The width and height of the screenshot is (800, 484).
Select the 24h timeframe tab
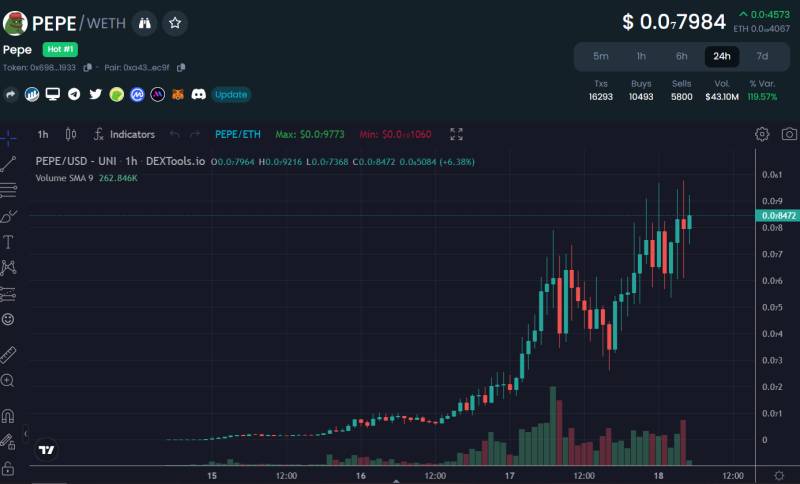(x=722, y=56)
